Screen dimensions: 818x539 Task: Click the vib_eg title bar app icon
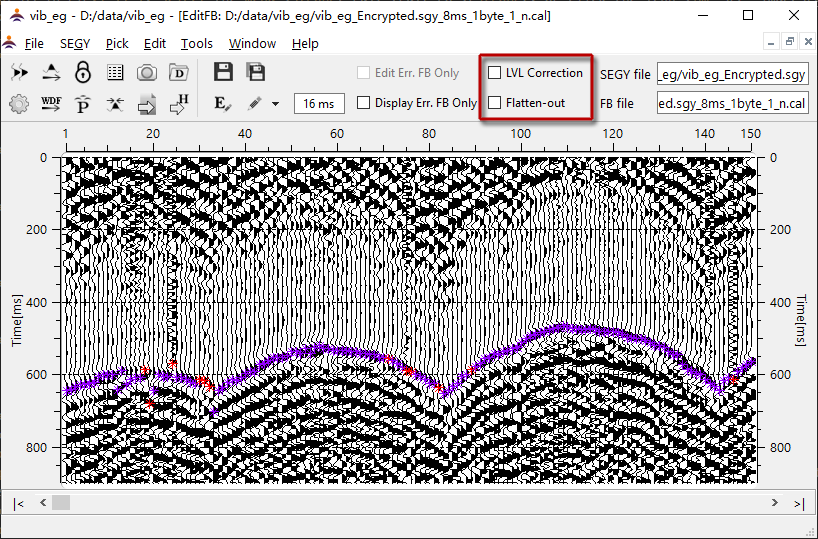[x=17, y=15]
